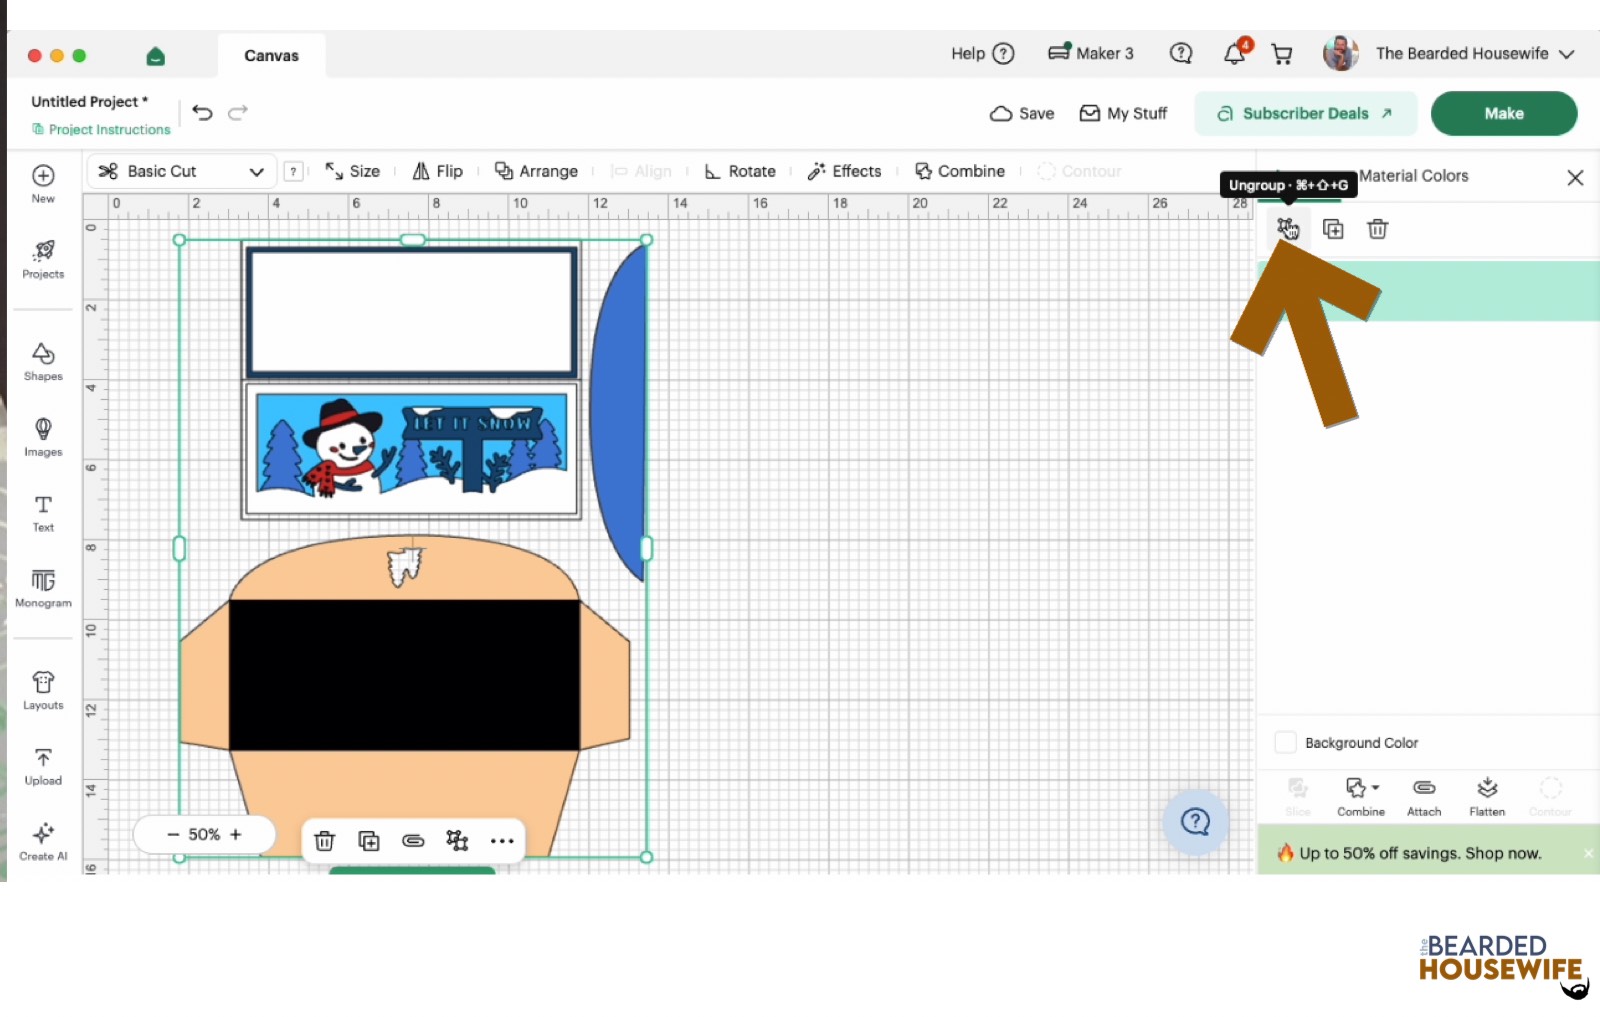Open the Monogram tool
This screenshot has width=1600, height=1017.
pyautogui.click(x=43, y=588)
